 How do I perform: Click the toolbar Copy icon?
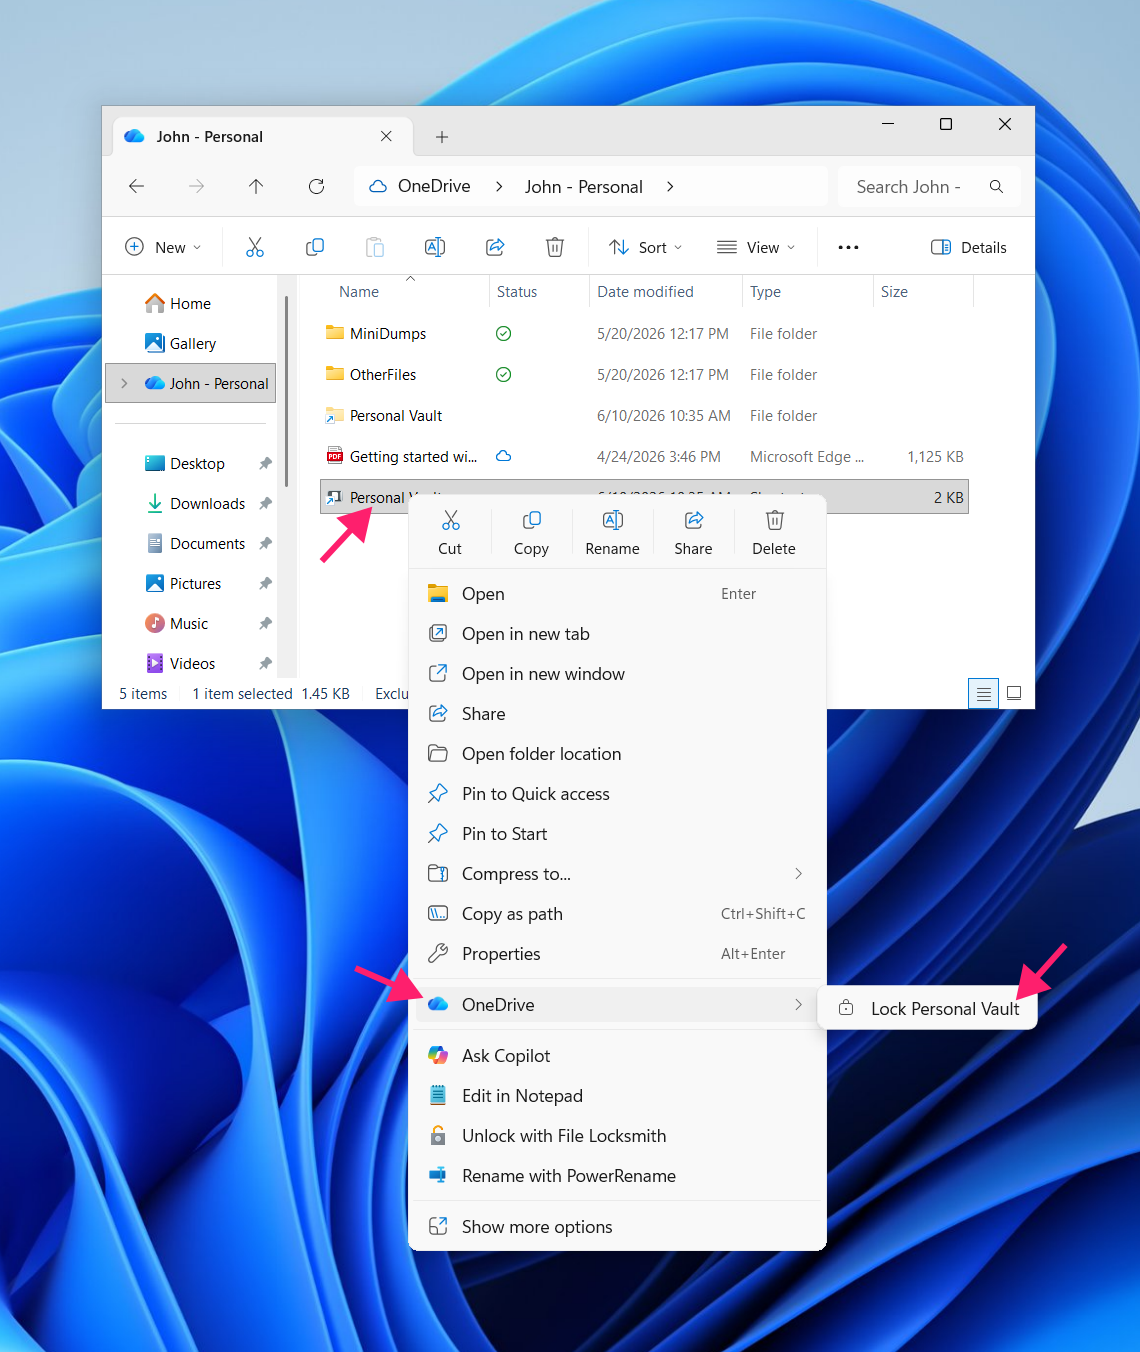click(x=315, y=247)
